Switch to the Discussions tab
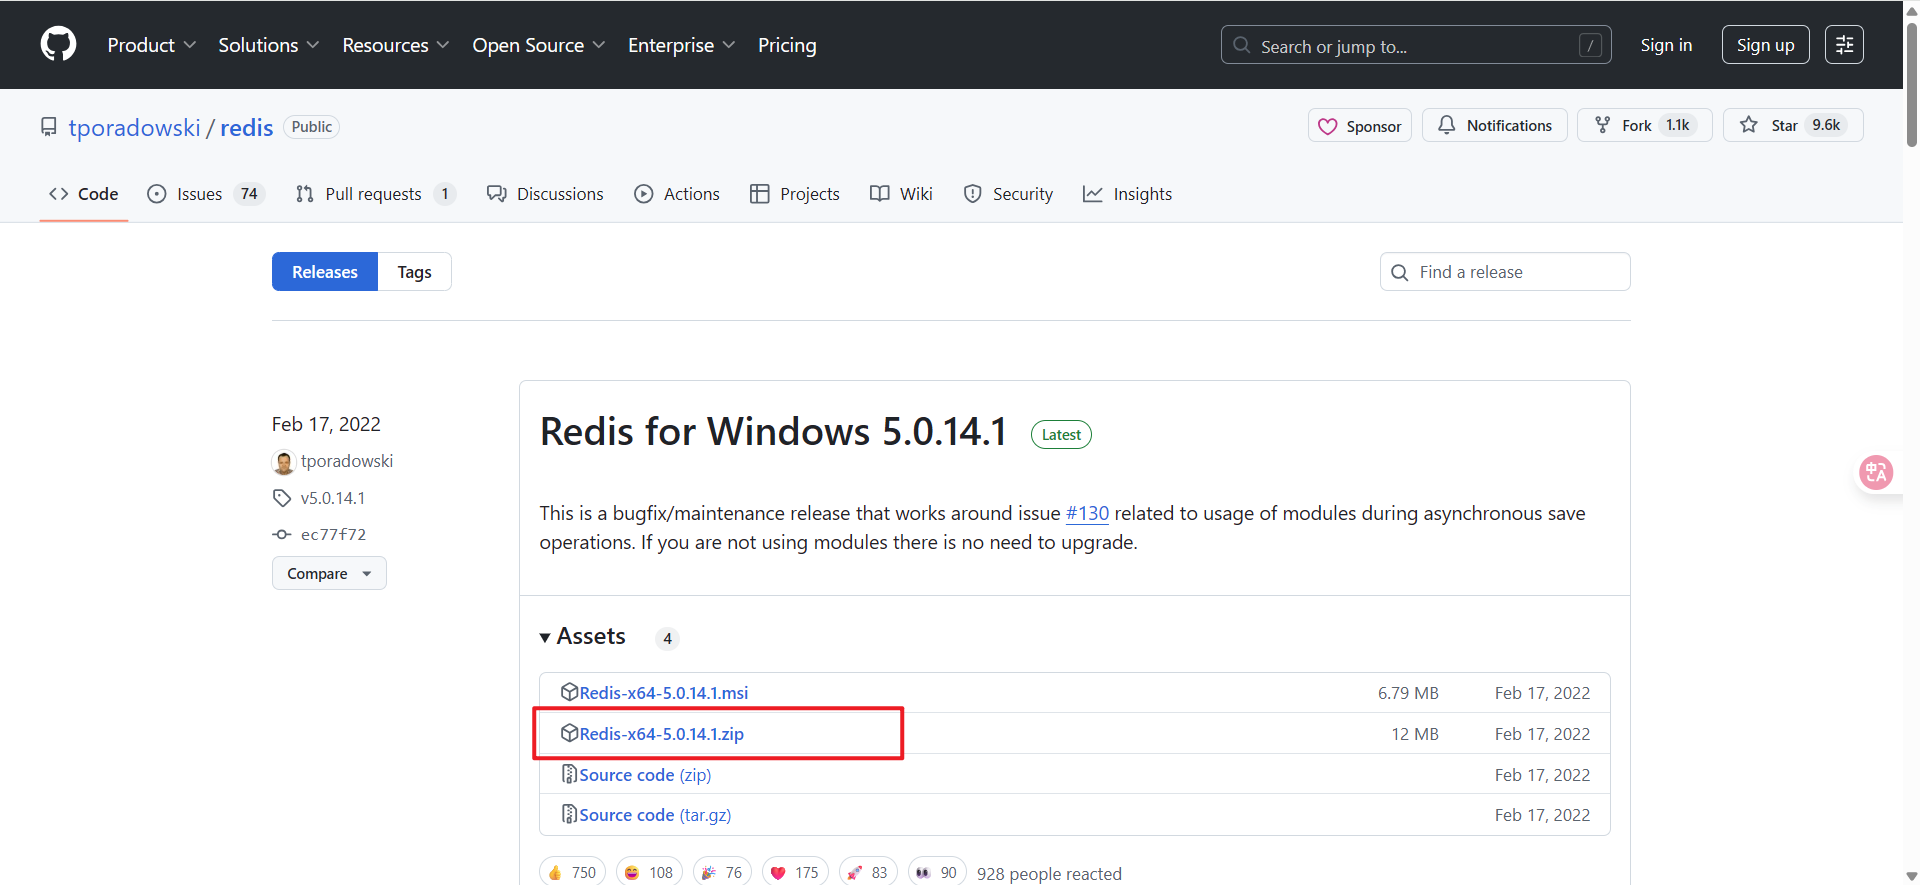 pos(545,194)
